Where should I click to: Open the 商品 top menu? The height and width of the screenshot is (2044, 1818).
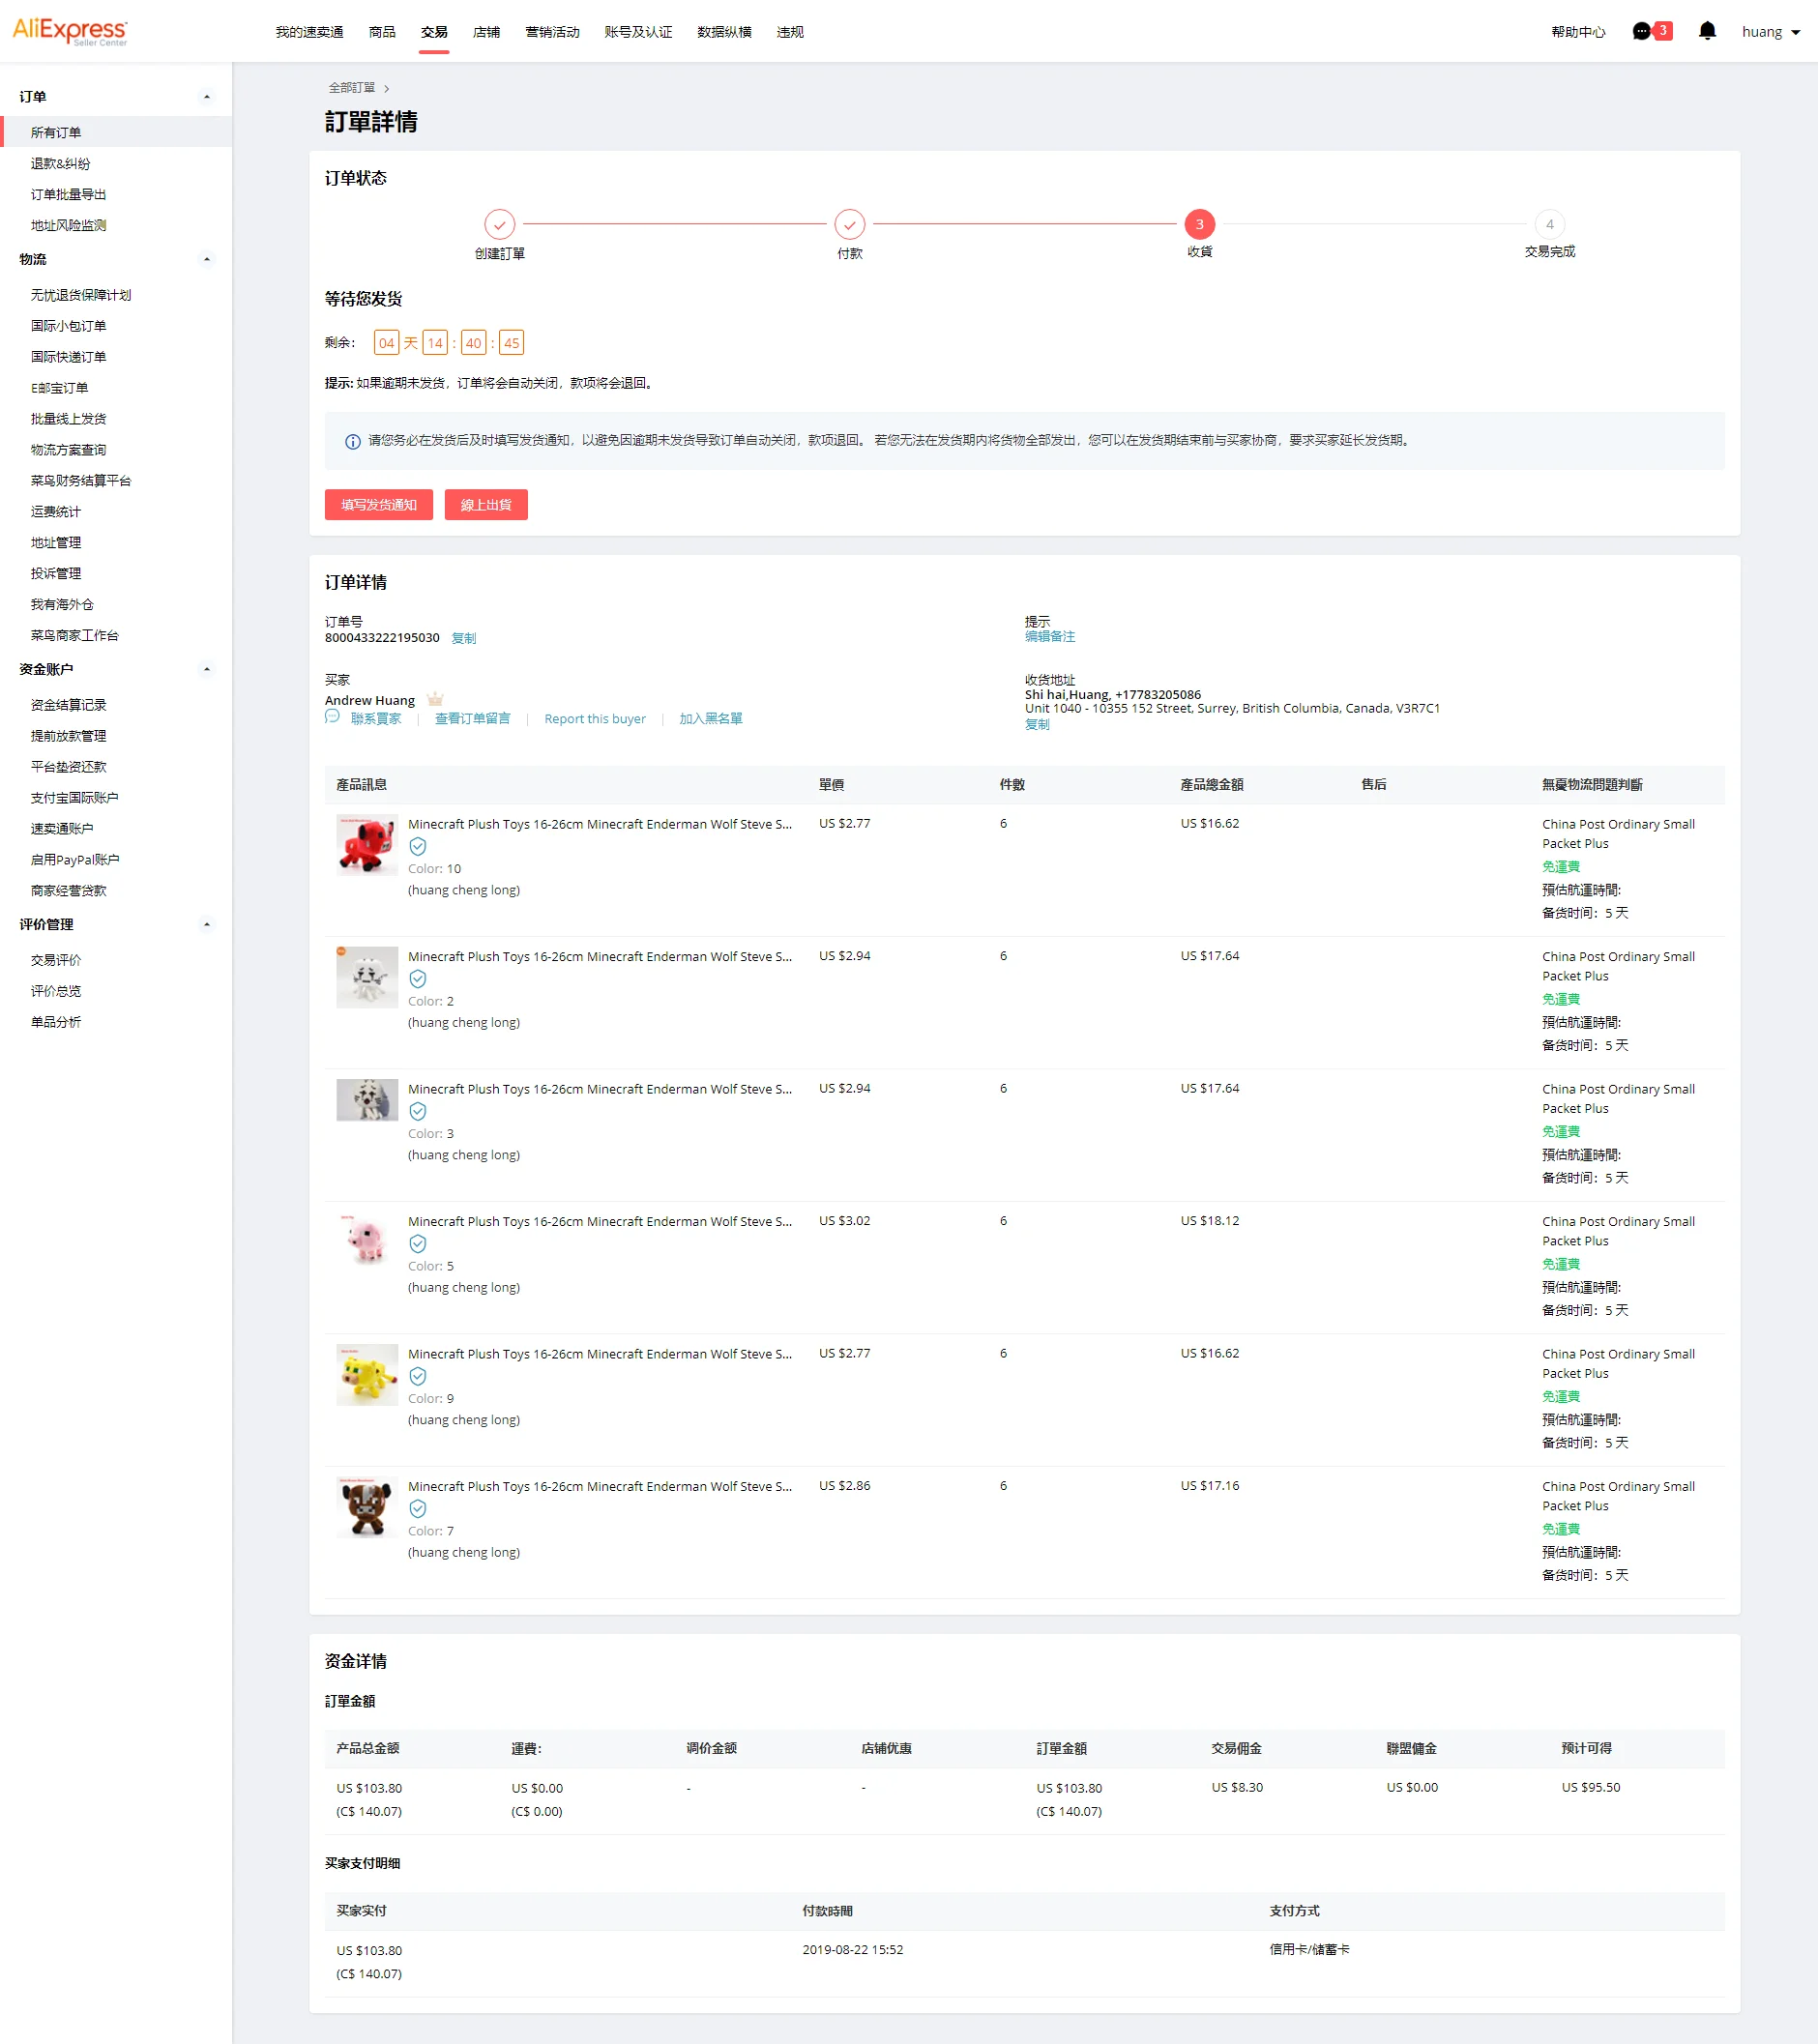(x=382, y=32)
